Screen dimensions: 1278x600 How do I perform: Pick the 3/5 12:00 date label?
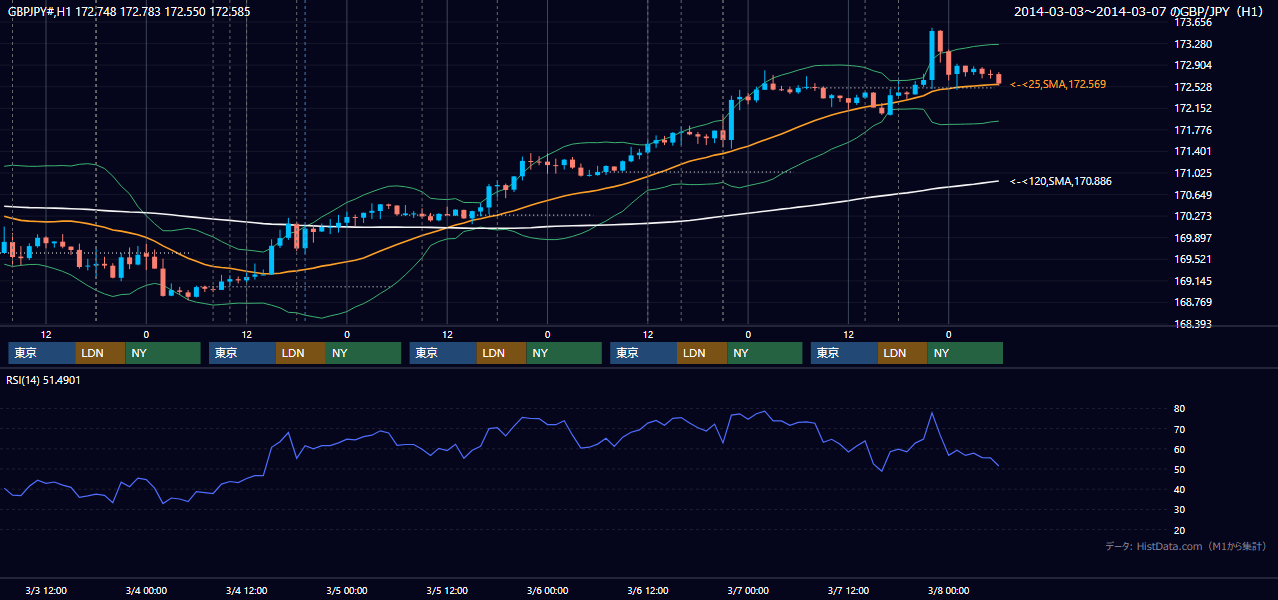coord(447,590)
